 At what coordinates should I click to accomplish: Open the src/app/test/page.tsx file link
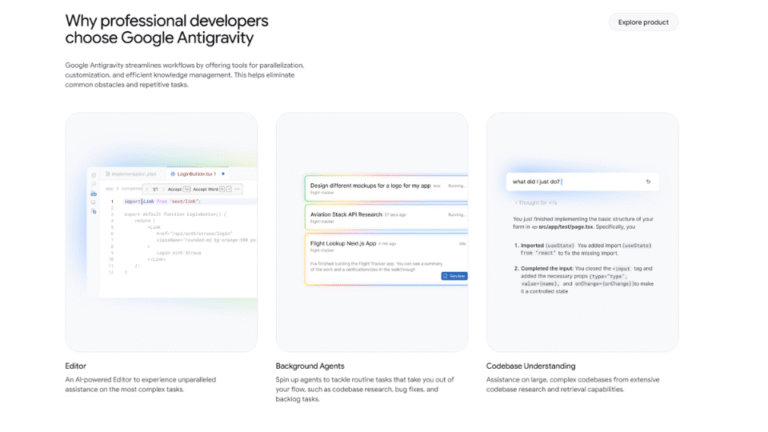point(563,227)
